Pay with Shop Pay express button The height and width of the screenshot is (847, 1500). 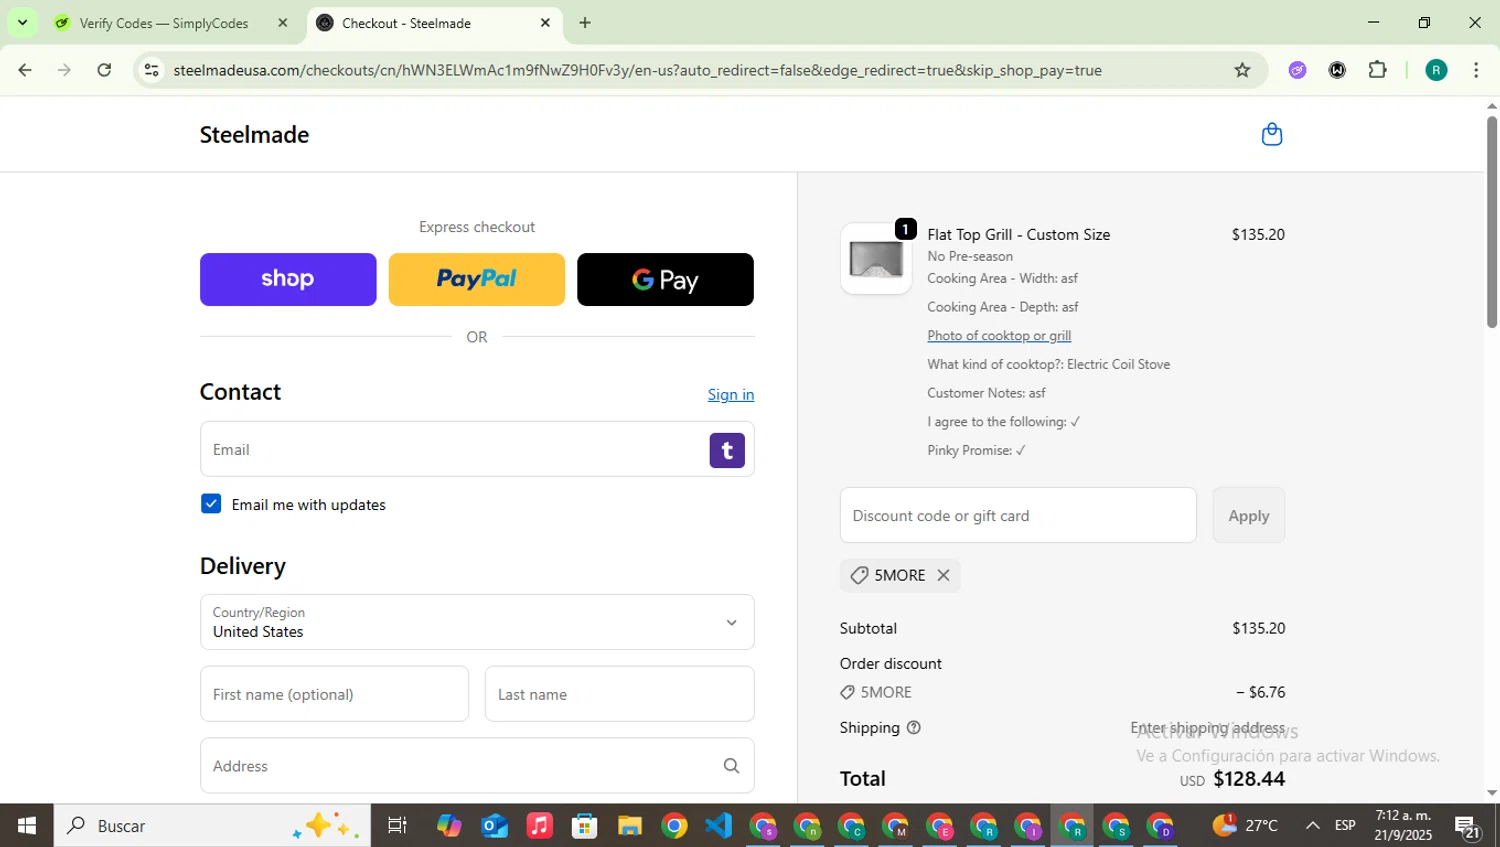point(288,279)
